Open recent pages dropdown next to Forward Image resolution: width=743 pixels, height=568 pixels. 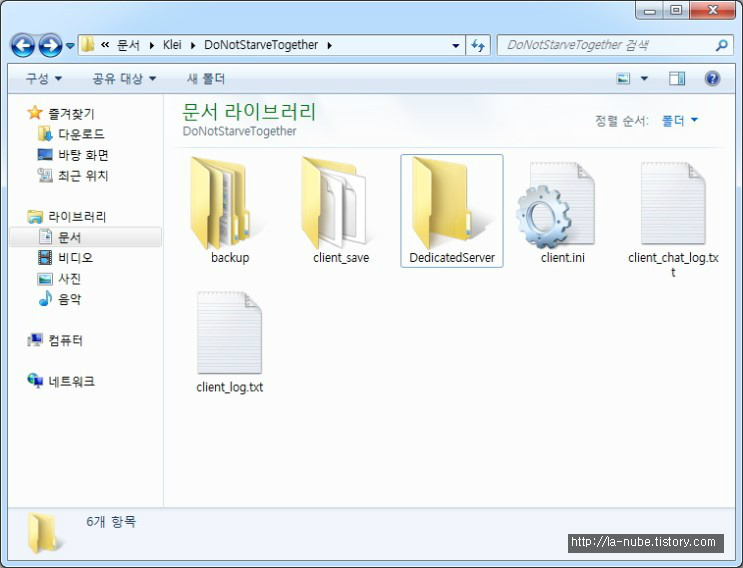pyautogui.click(x=70, y=46)
